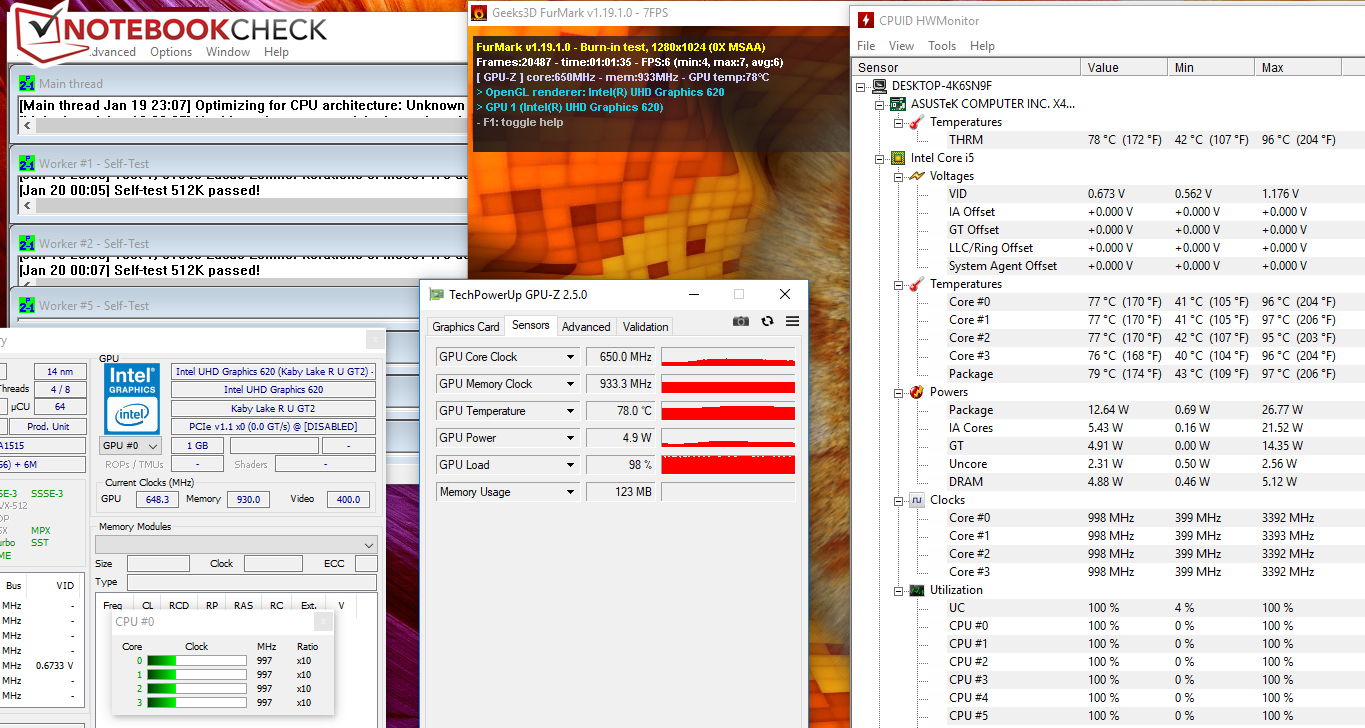1365x728 pixels.
Task: Open the File menu in HWMonitor
Action: coord(866,46)
